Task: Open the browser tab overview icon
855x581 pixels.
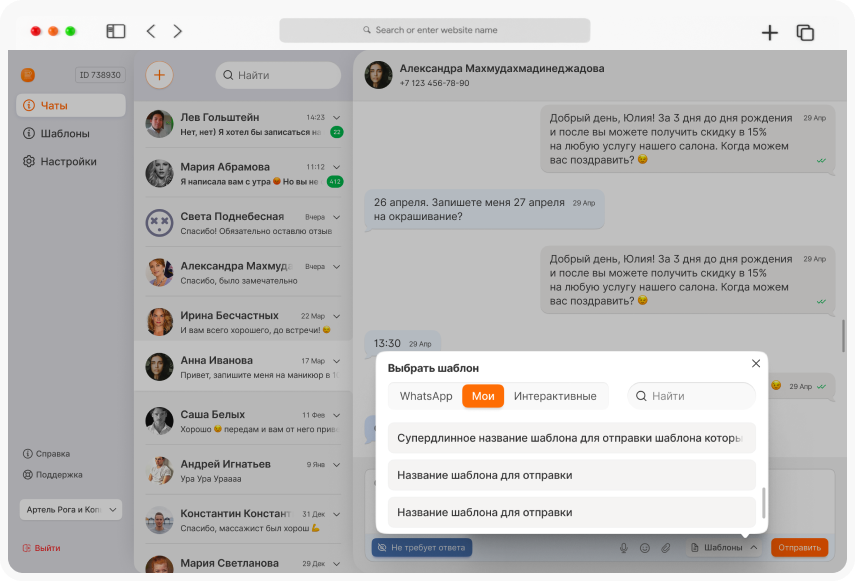Action: 805,33
